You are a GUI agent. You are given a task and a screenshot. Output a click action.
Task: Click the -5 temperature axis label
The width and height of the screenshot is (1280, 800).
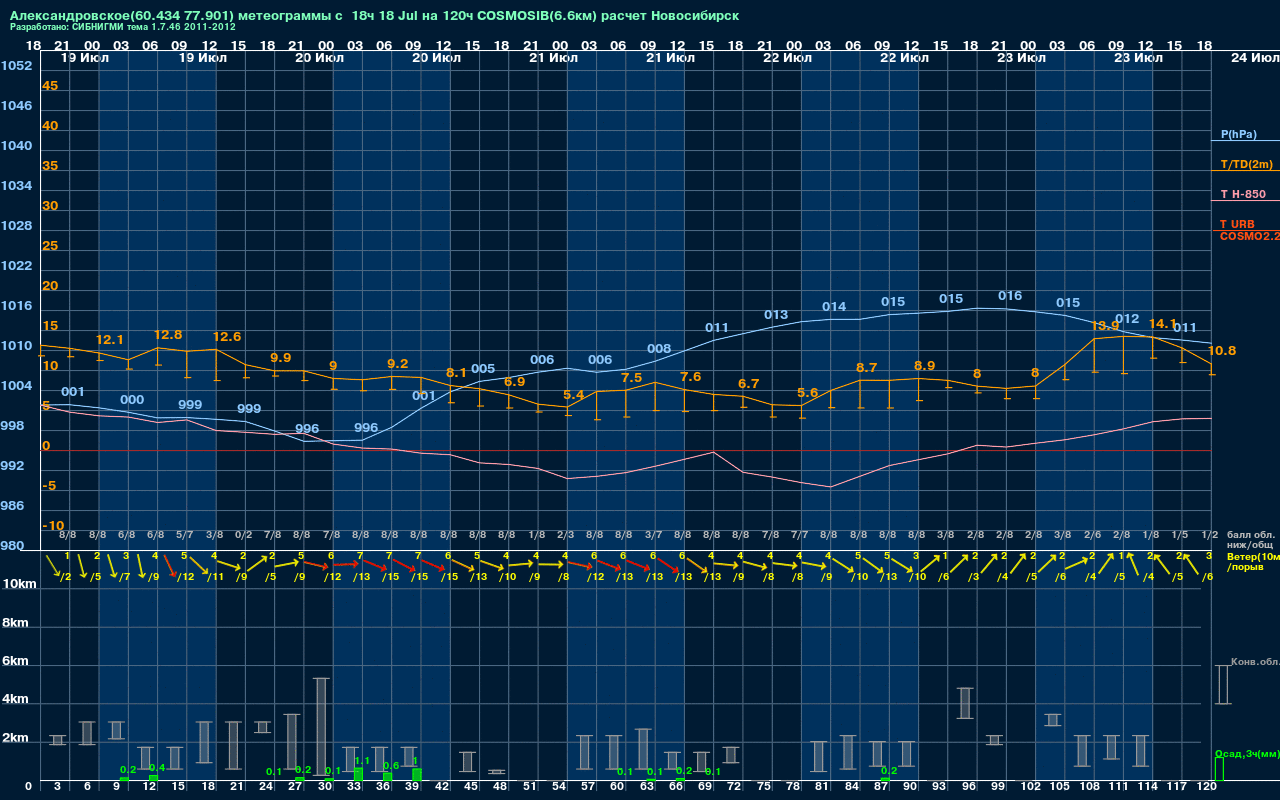click(50, 486)
